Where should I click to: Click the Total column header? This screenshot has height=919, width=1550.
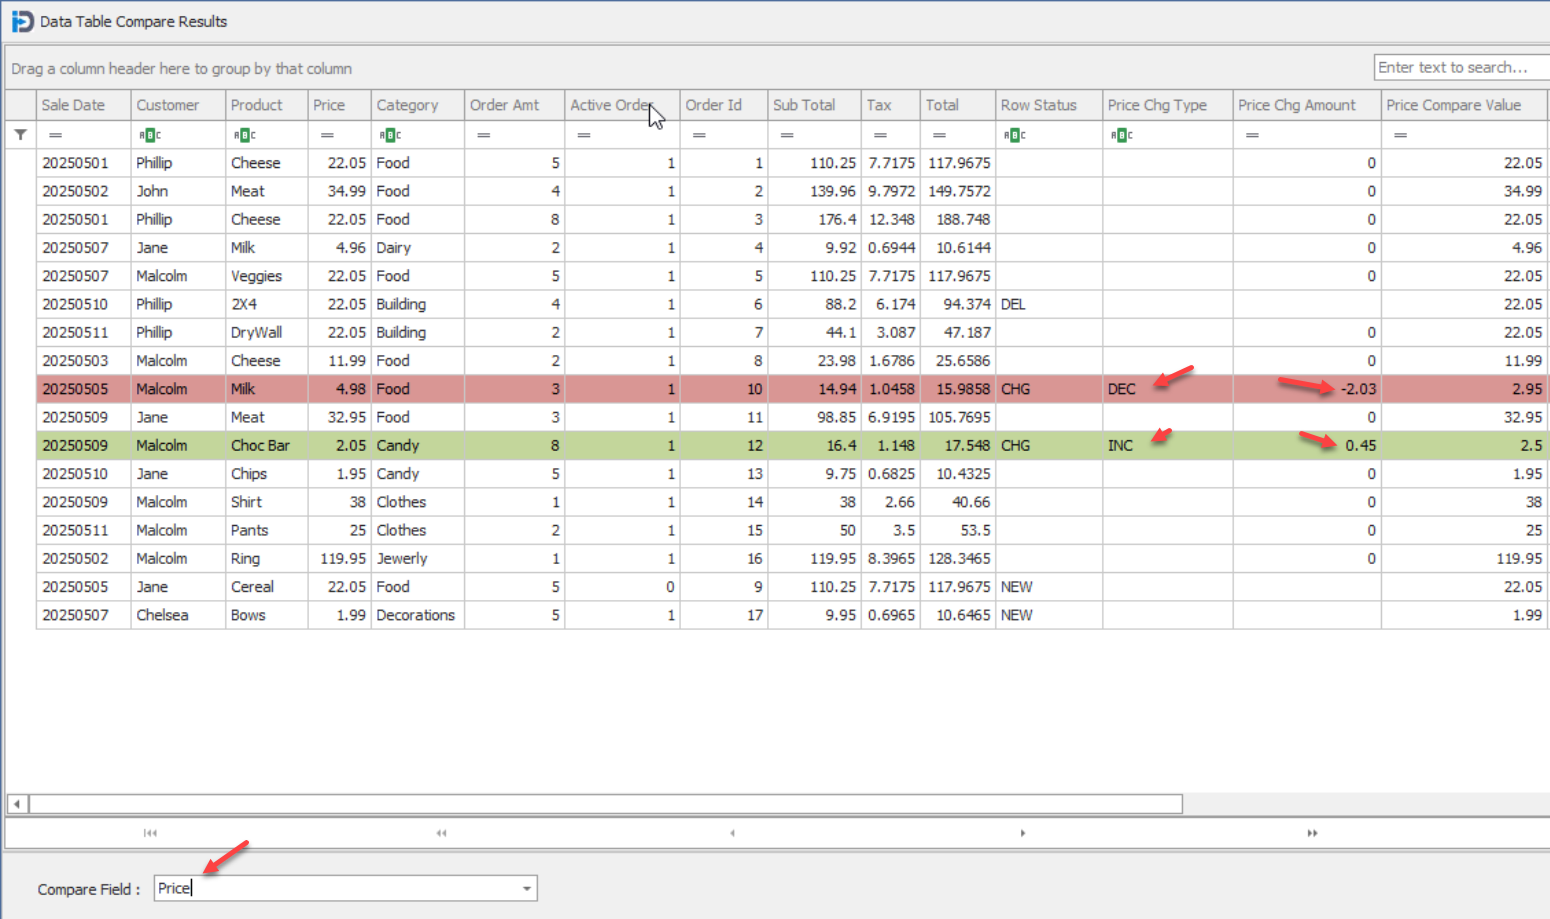point(942,105)
